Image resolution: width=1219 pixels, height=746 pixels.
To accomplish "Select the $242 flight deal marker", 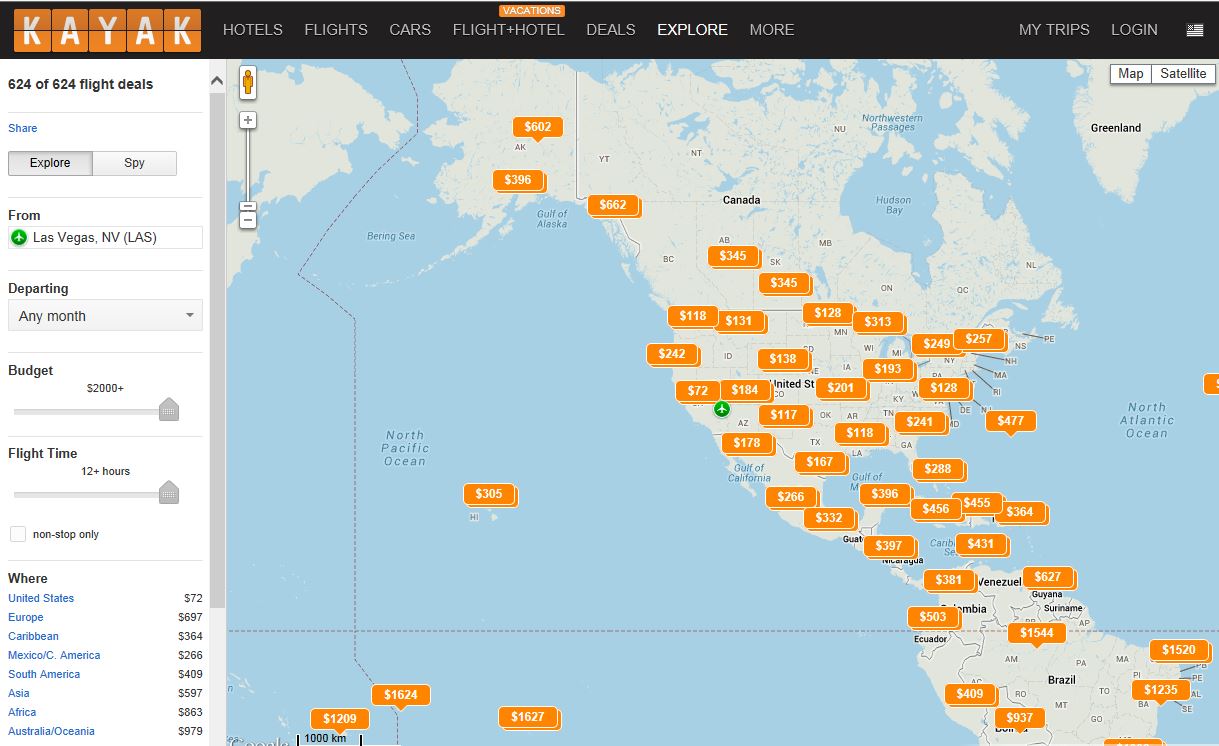I will (x=672, y=354).
